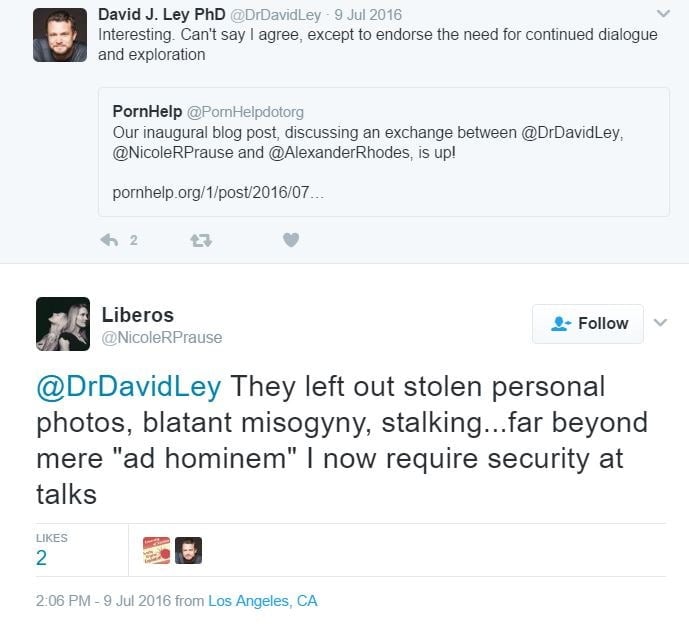Click second liker's avatar thumbnail
This screenshot has width=689, height=627.
pos(188,550)
